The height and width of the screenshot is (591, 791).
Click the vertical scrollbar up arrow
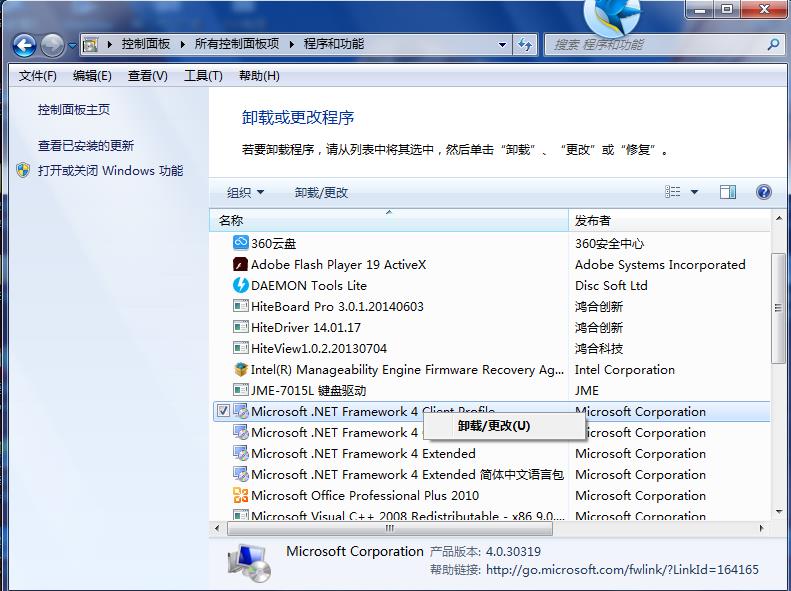tap(778, 218)
